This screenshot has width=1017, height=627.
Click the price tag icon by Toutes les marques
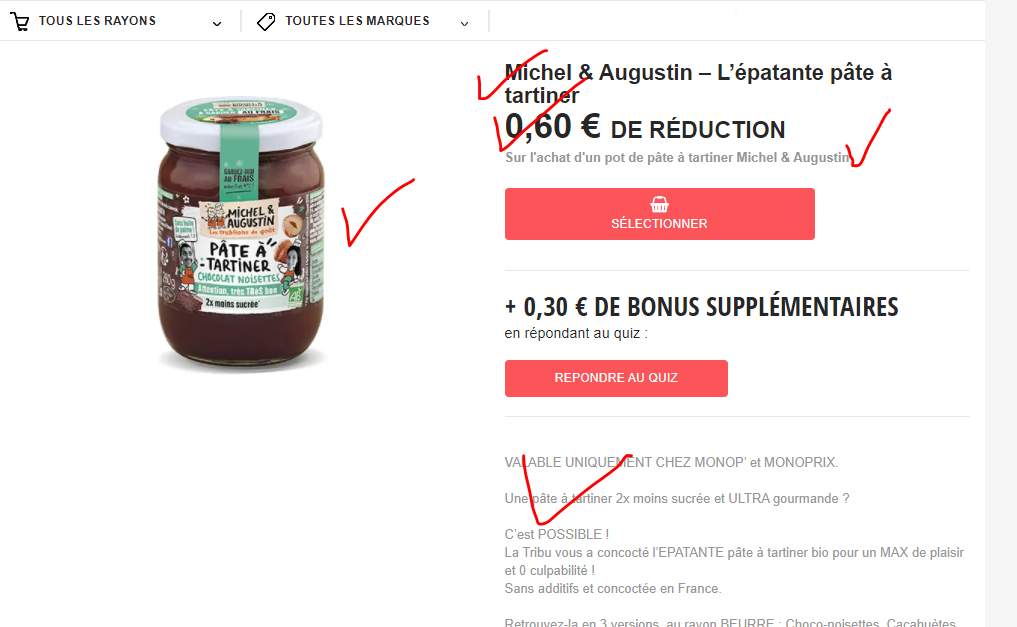tap(266, 21)
